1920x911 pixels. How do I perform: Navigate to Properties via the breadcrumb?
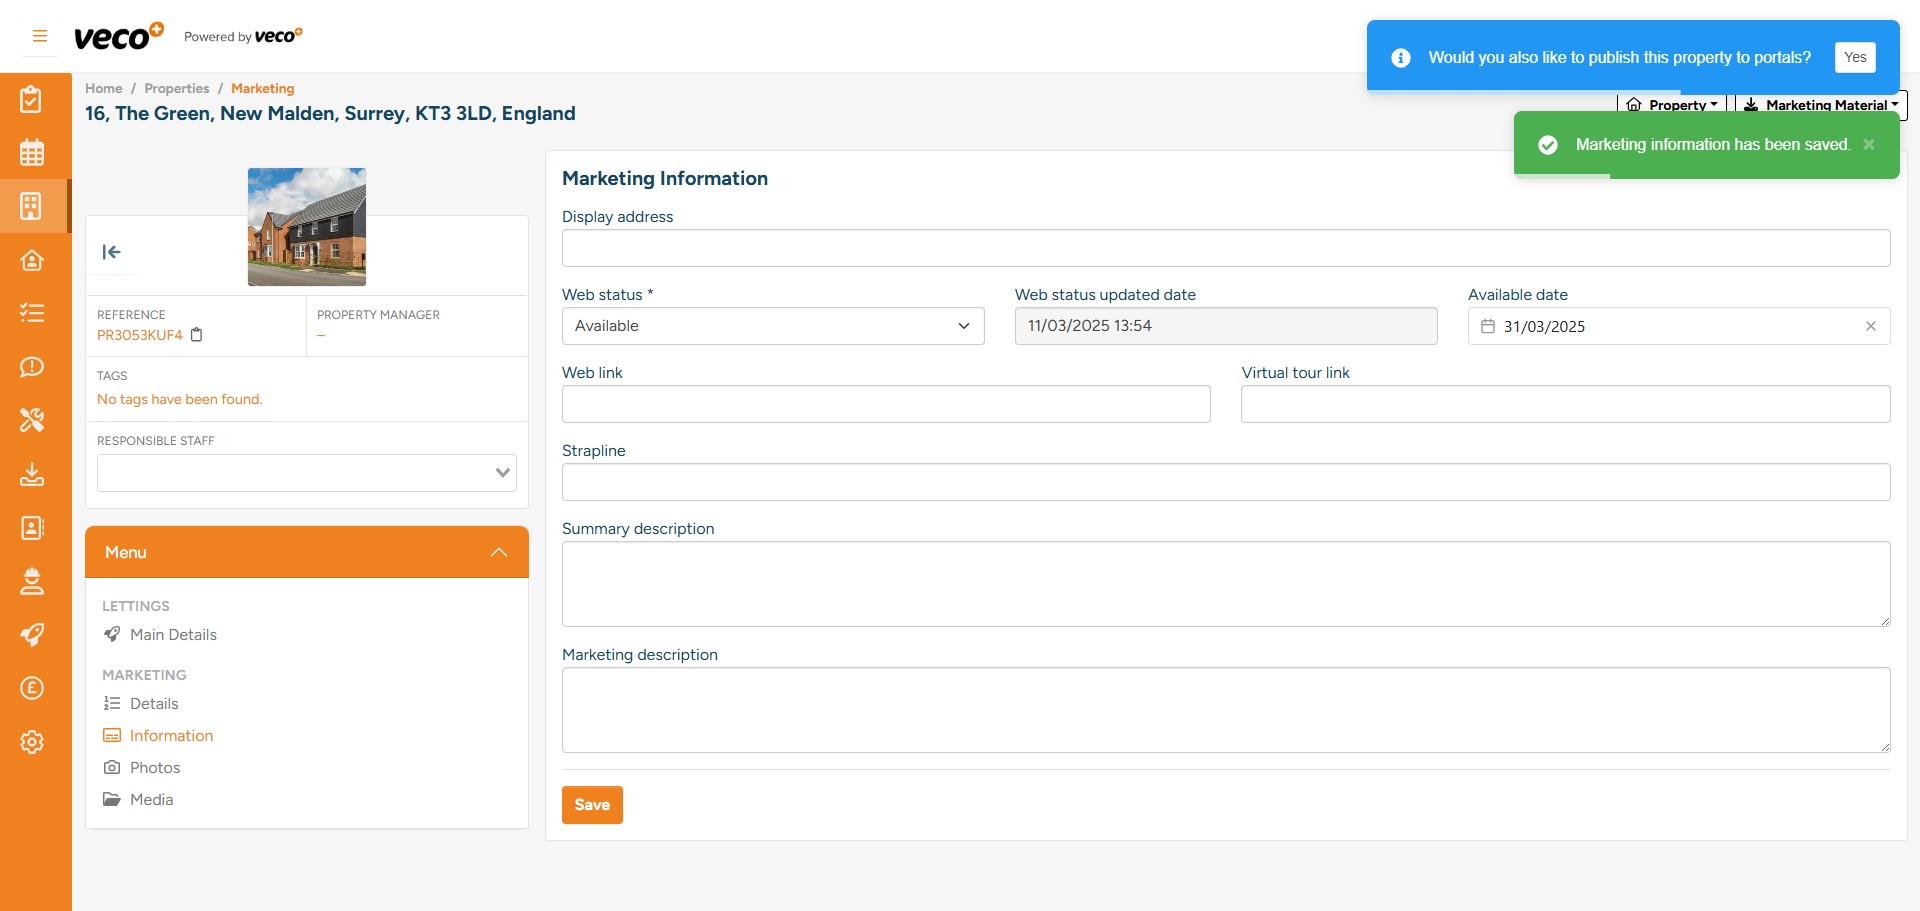(x=176, y=88)
